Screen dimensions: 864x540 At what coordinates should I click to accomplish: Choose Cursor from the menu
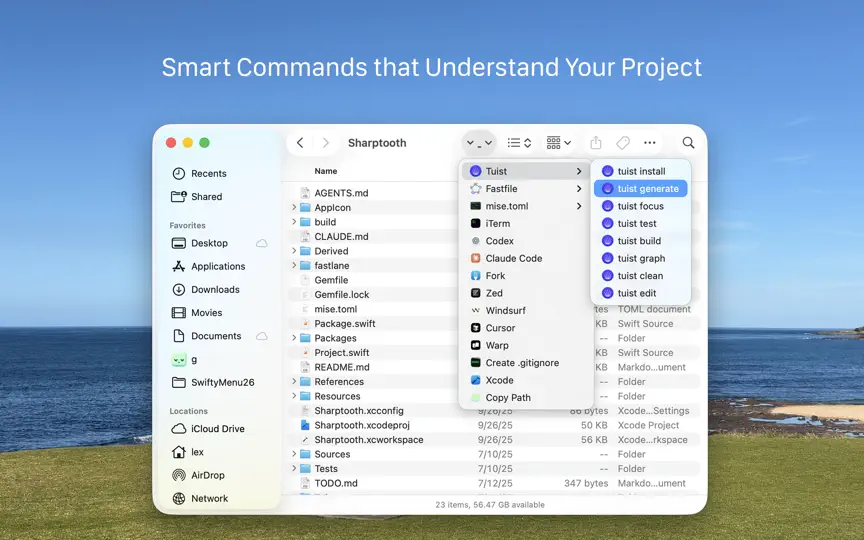[x=526, y=328]
